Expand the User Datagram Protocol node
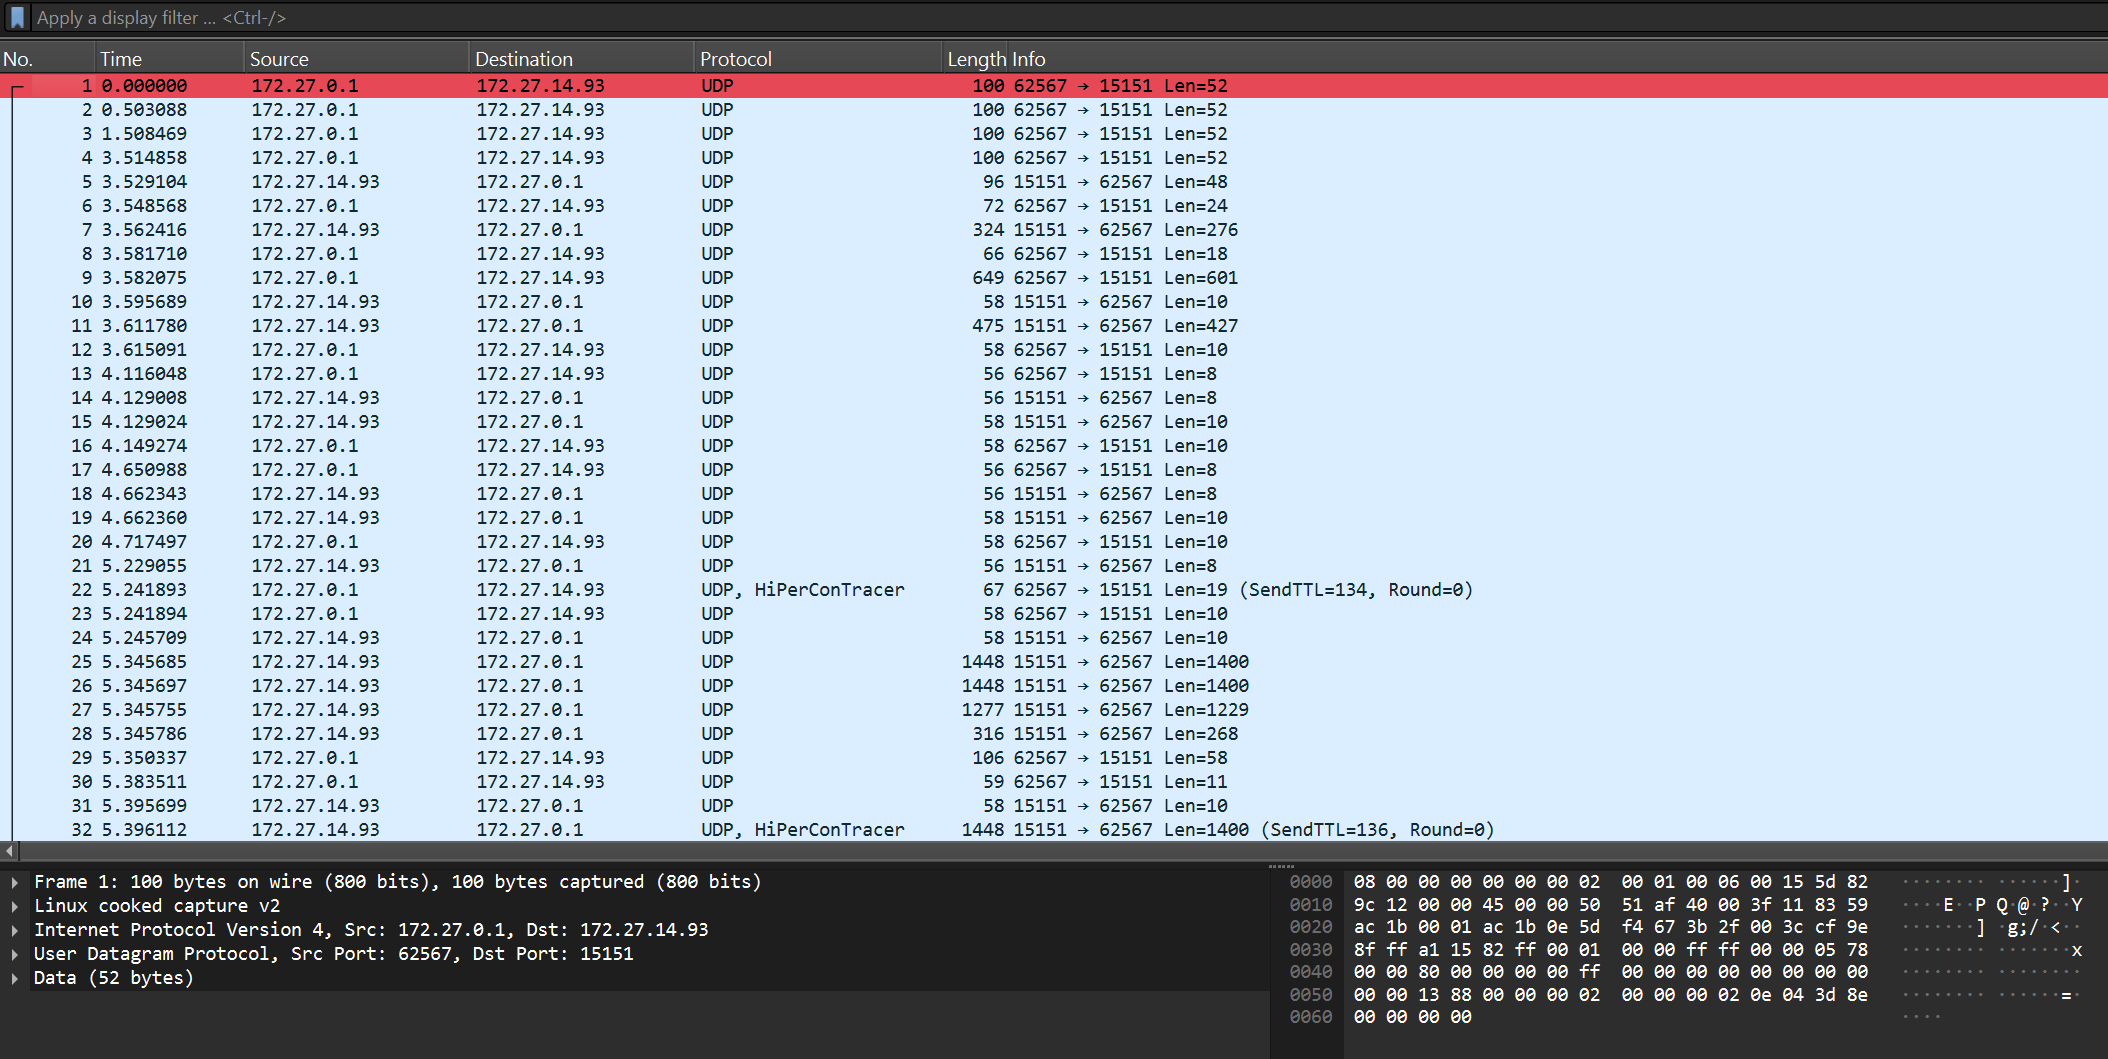 tap(15, 954)
